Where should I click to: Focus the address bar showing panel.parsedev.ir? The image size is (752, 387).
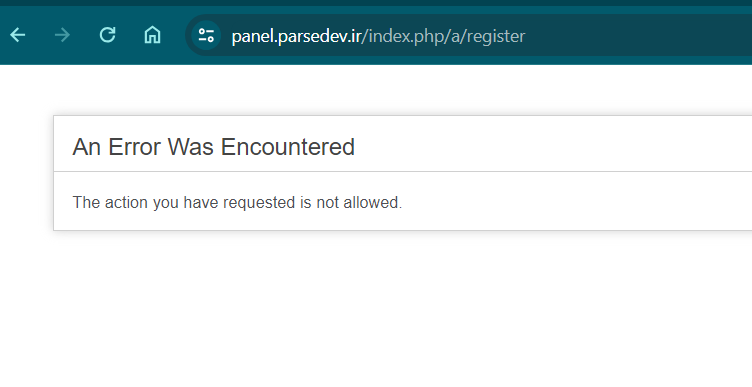470,35
